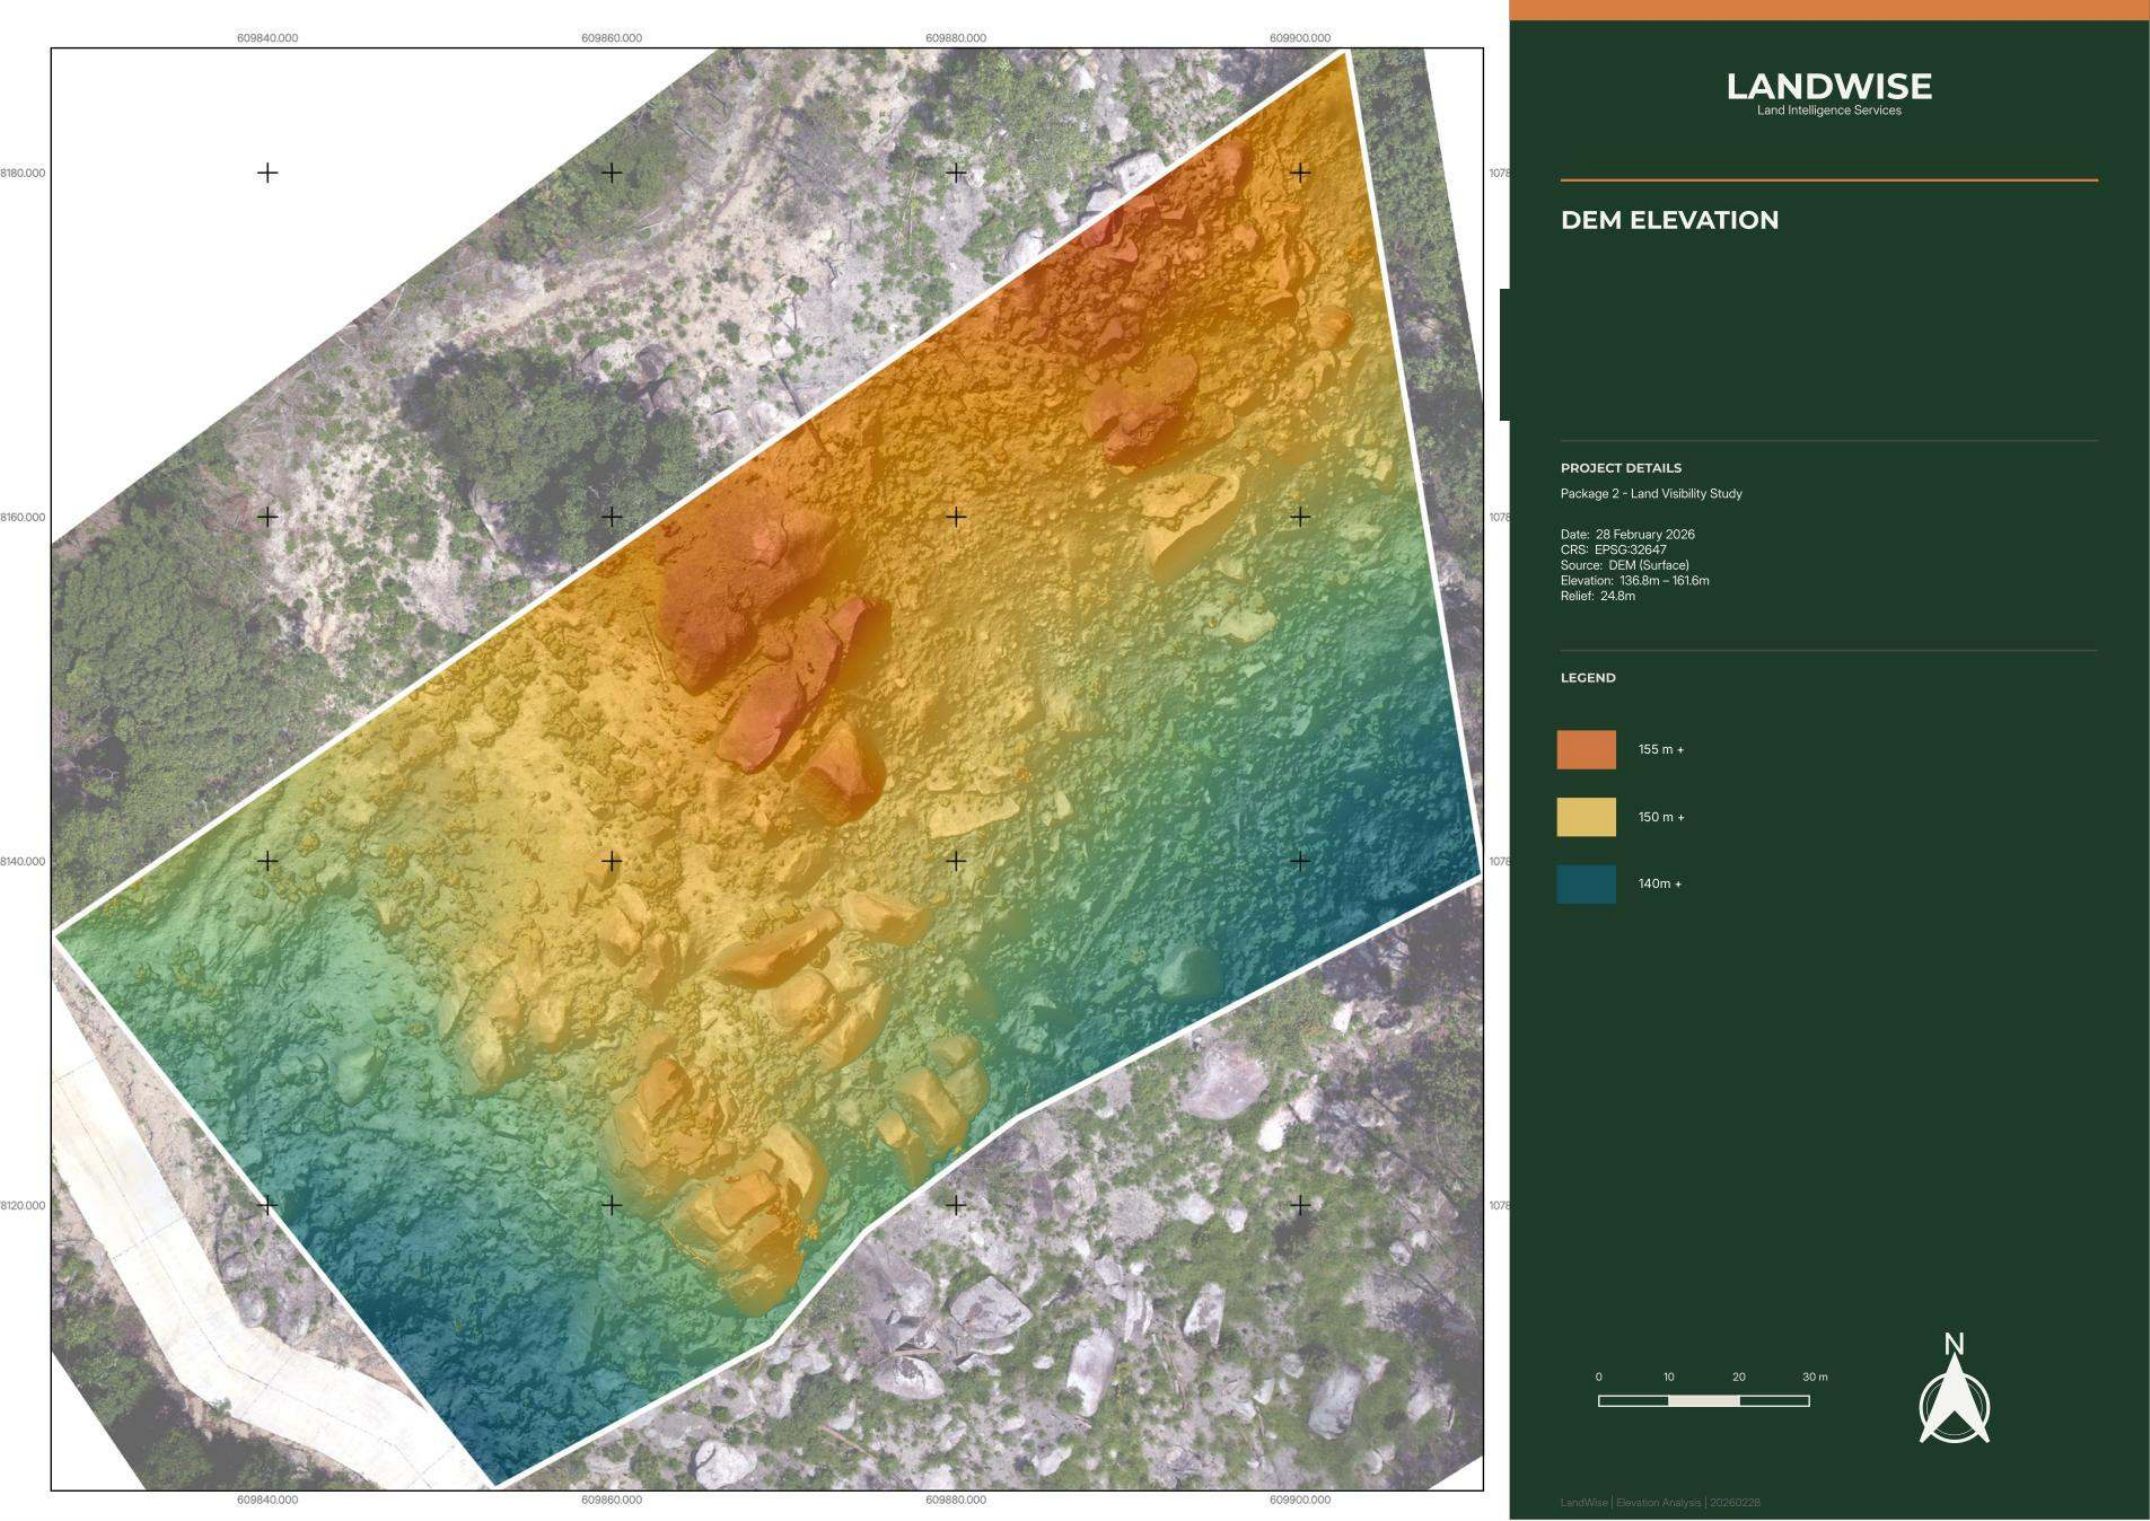Select the yellow 150 m + legend swatch

pyautogui.click(x=1586, y=817)
